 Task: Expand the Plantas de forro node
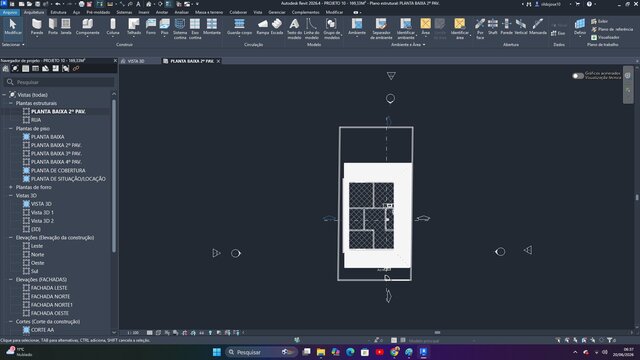tap(11, 187)
